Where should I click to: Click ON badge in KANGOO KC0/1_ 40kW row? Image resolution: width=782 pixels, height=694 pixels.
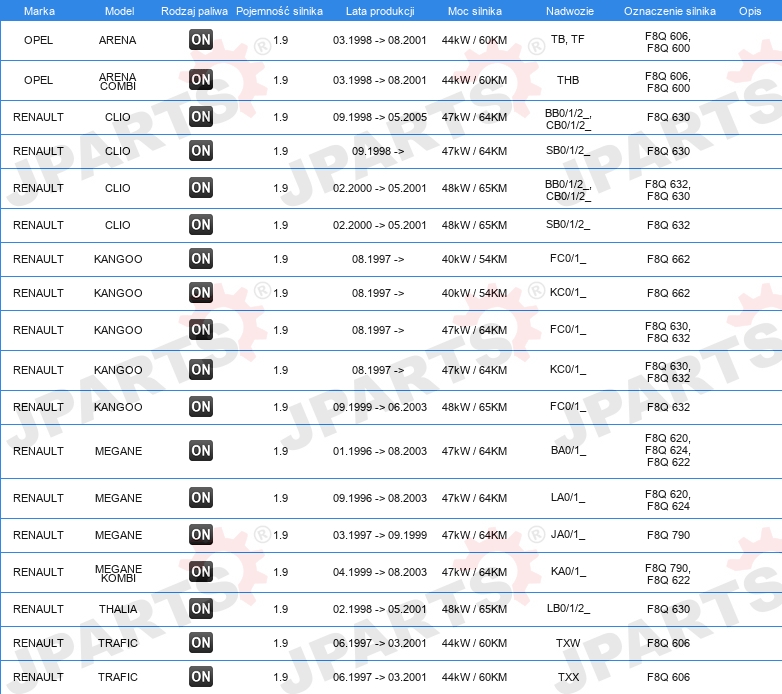coord(201,293)
